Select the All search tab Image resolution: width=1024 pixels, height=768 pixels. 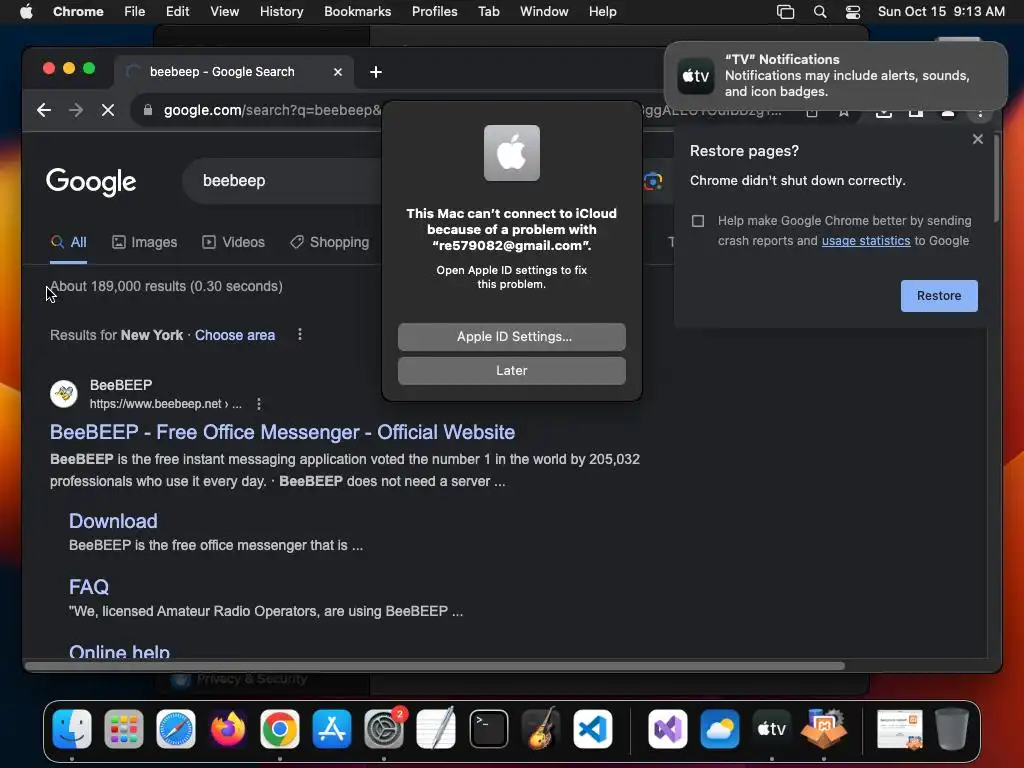(x=69, y=242)
